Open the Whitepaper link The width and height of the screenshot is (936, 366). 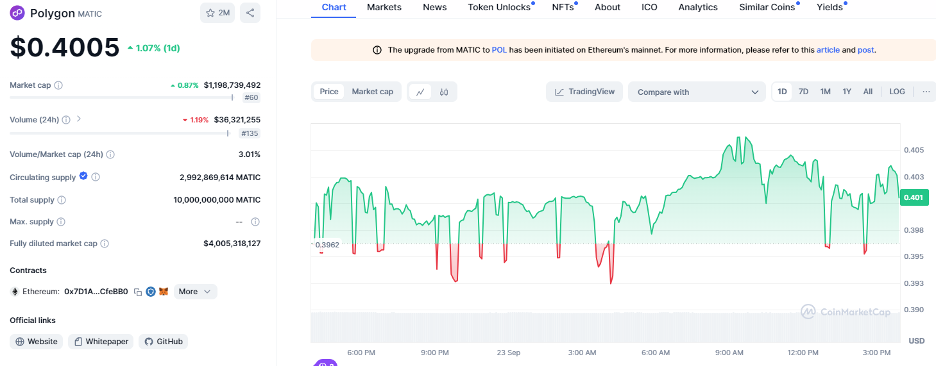101,342
